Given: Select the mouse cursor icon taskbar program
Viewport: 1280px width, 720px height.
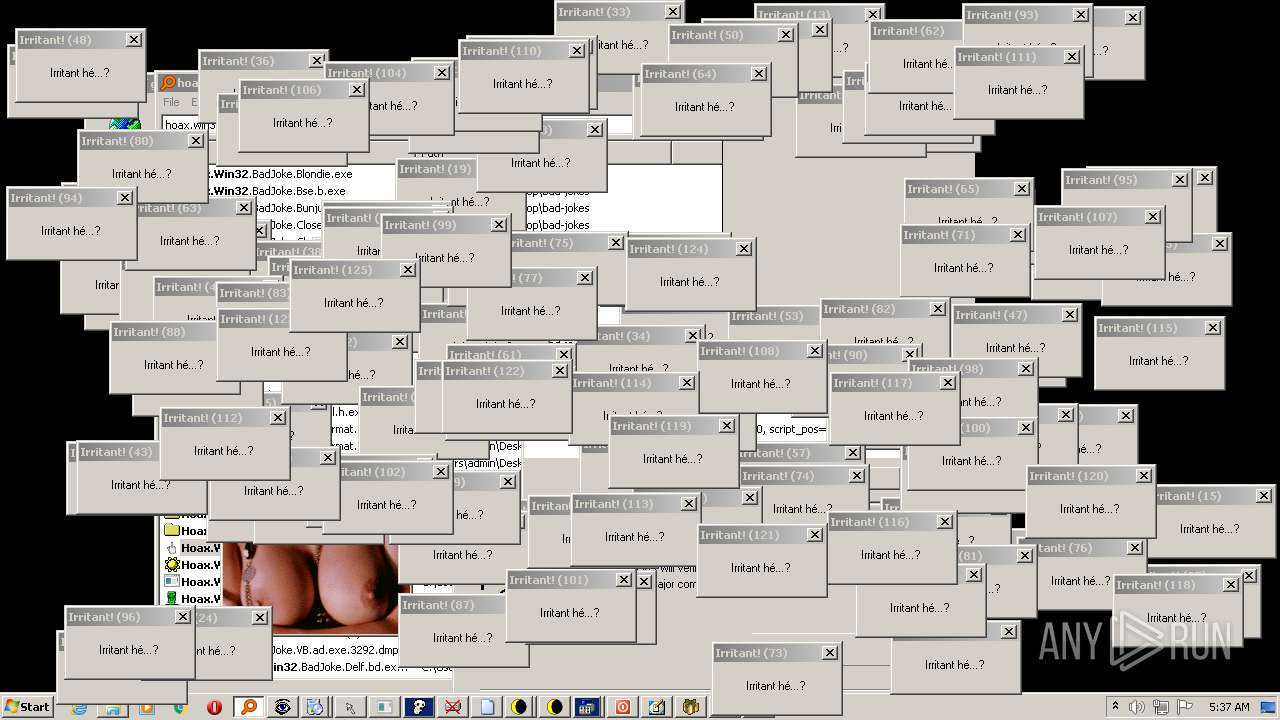Looking at the screenshot, I should [350, 707].
